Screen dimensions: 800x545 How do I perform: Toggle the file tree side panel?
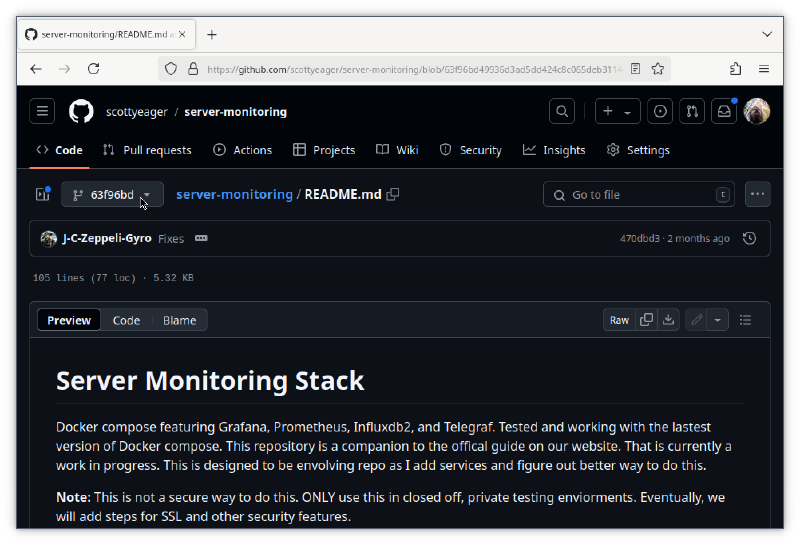tap(43, 195)
